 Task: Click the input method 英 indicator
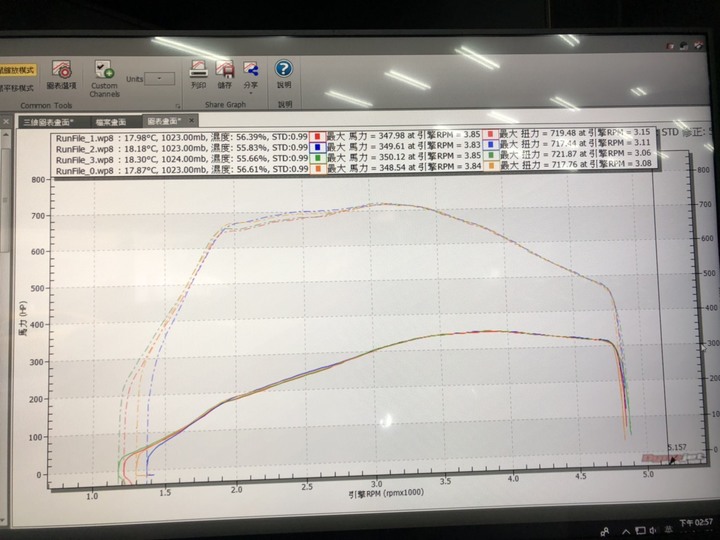(x=668, y=530)
